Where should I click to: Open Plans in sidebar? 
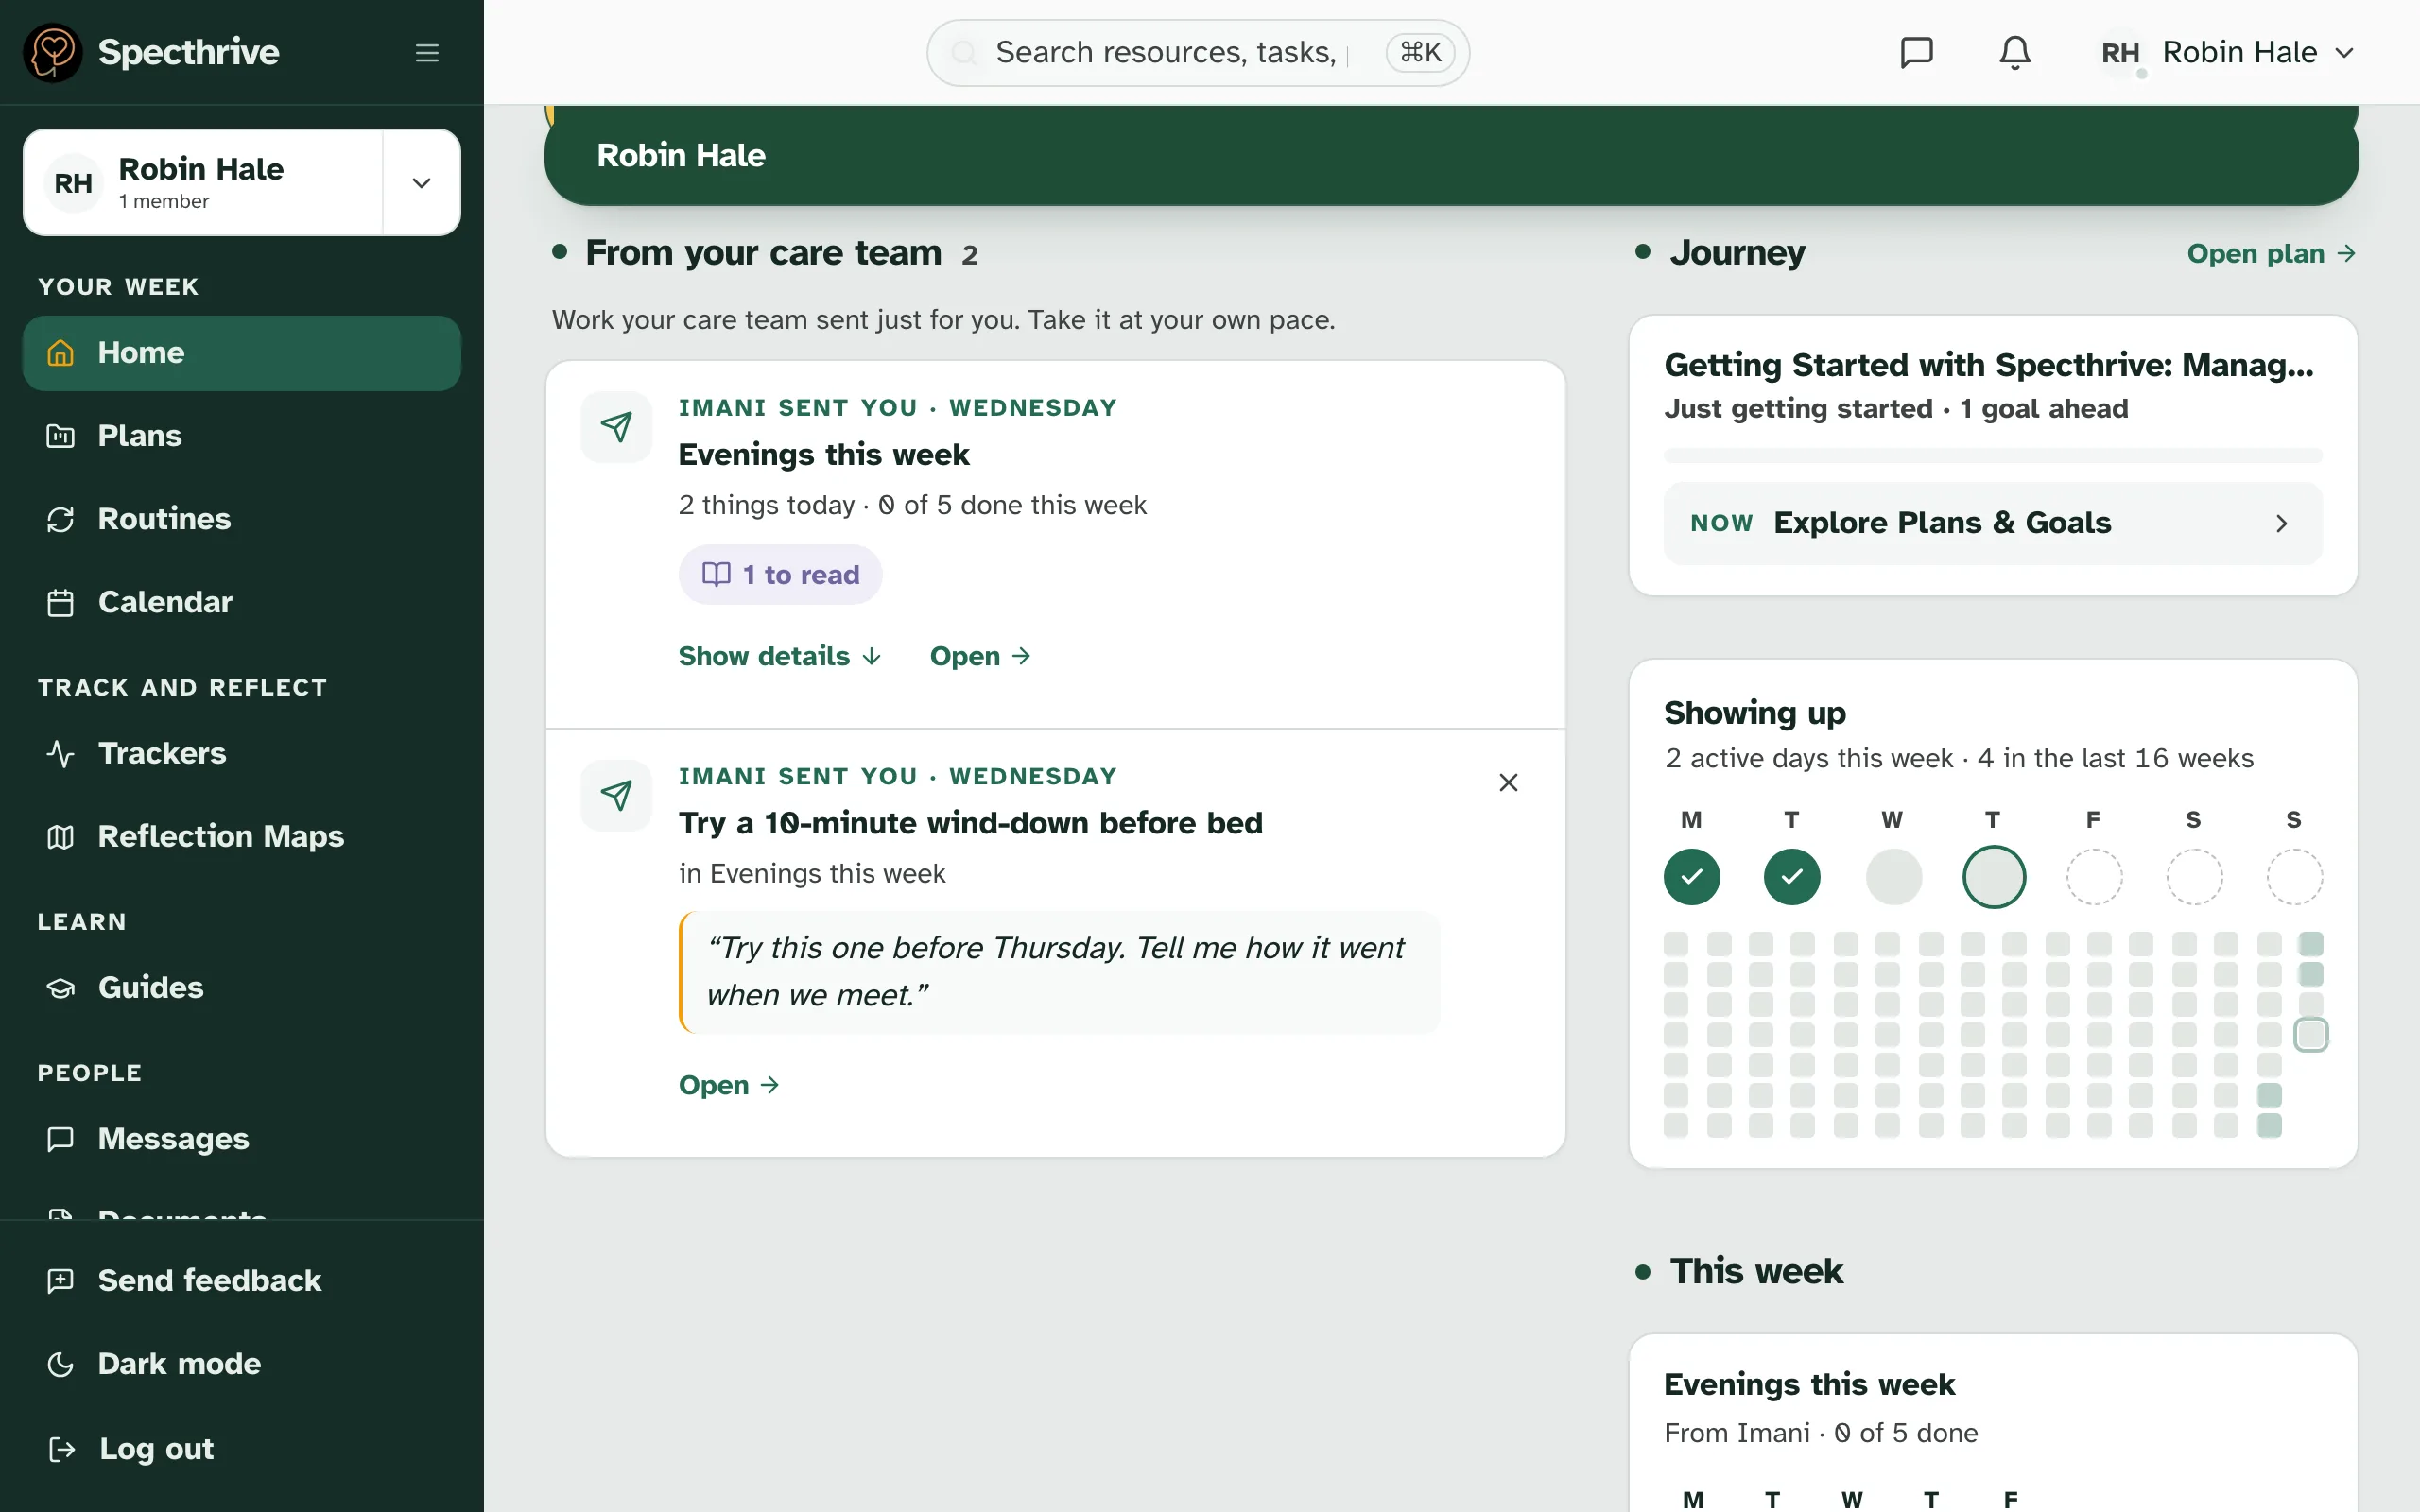click(x=242, y=436)
